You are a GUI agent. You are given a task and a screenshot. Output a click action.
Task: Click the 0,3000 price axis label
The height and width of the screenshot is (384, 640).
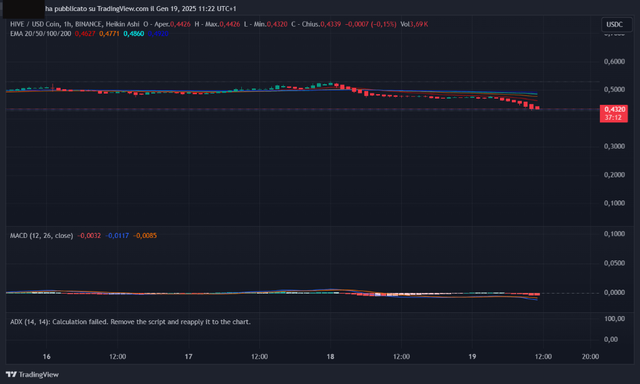coord(614,146)
